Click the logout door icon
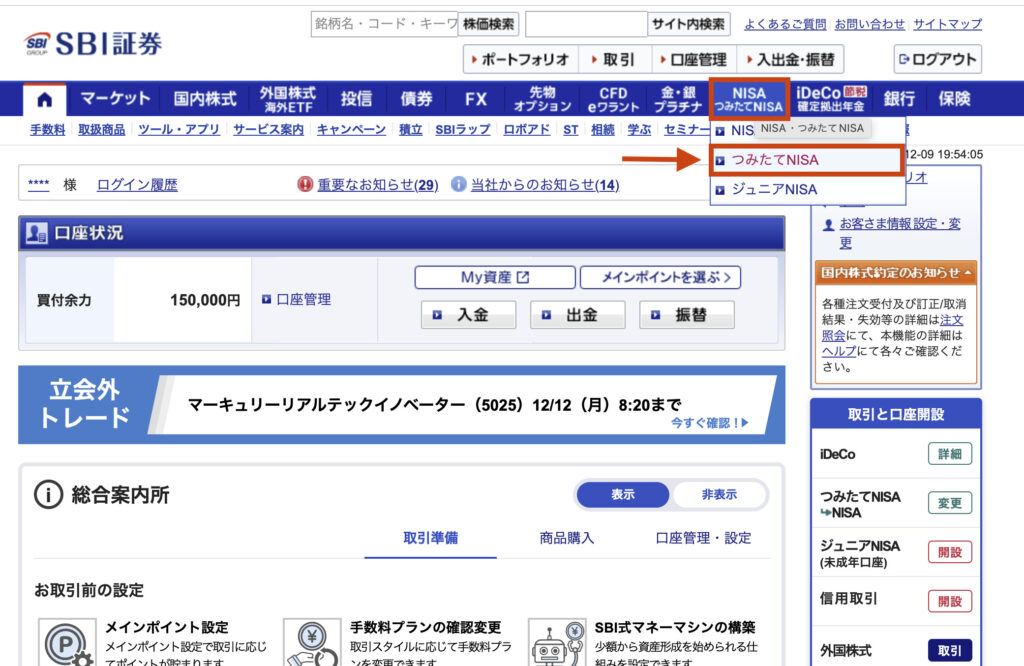This screenshot has height=666, width=1024. 904,59
